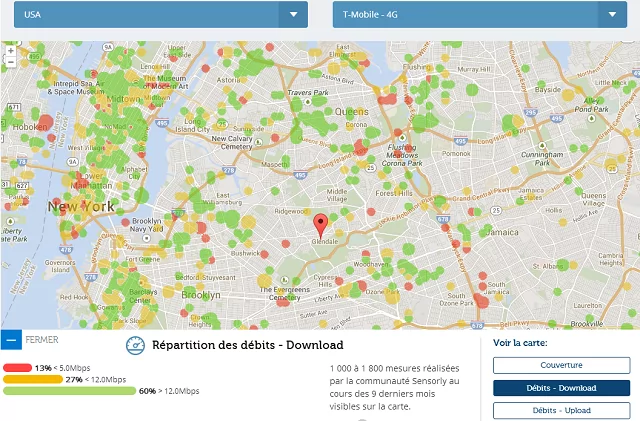This screenshot has width=640, height=421.
Task: Click the Queens label on the map
Action: coord(351,111)
